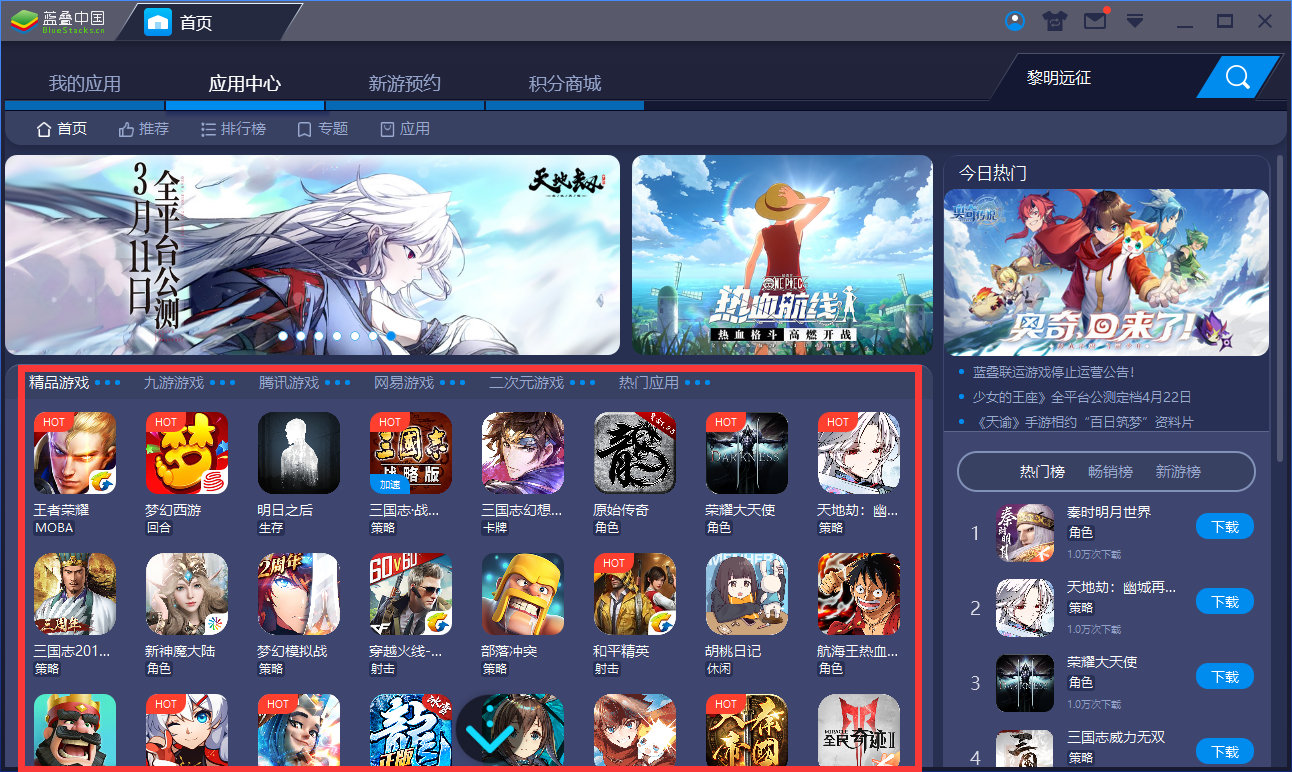The width and height of the screenshot is (1292, 772).
Task: Select the 精品游戏 category
Action: (x=59, y=382)
